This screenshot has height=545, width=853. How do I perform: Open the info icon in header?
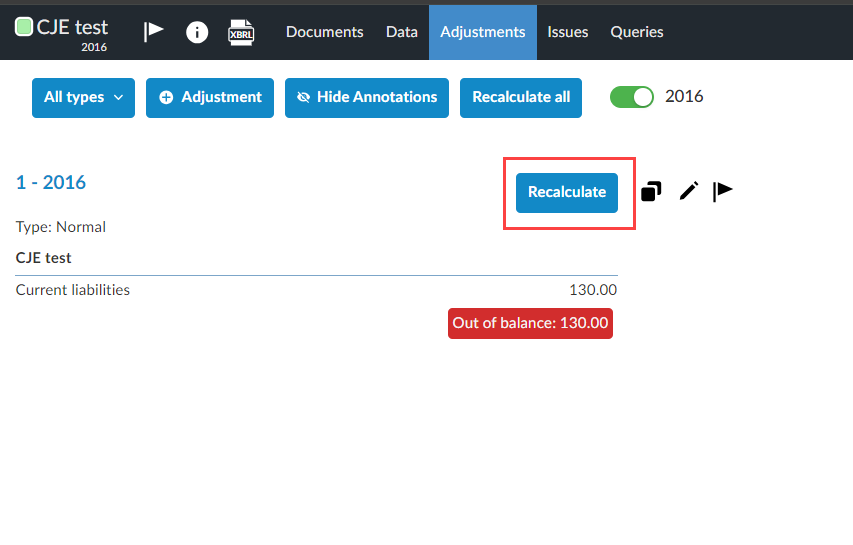[x=197, y=32]
